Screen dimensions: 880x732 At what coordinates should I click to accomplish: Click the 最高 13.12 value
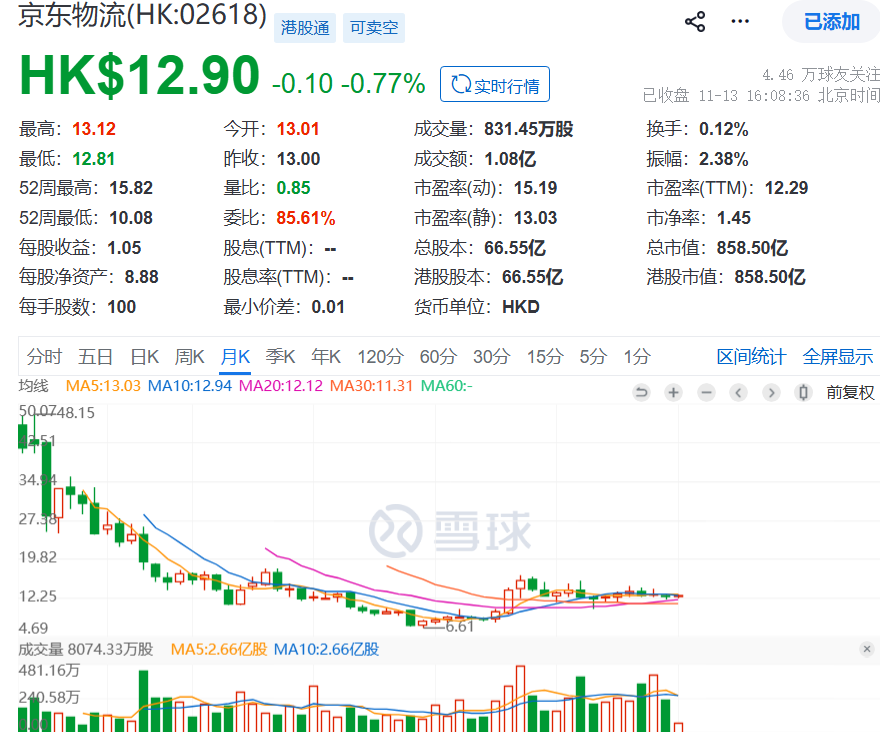[x=94, y=129]
